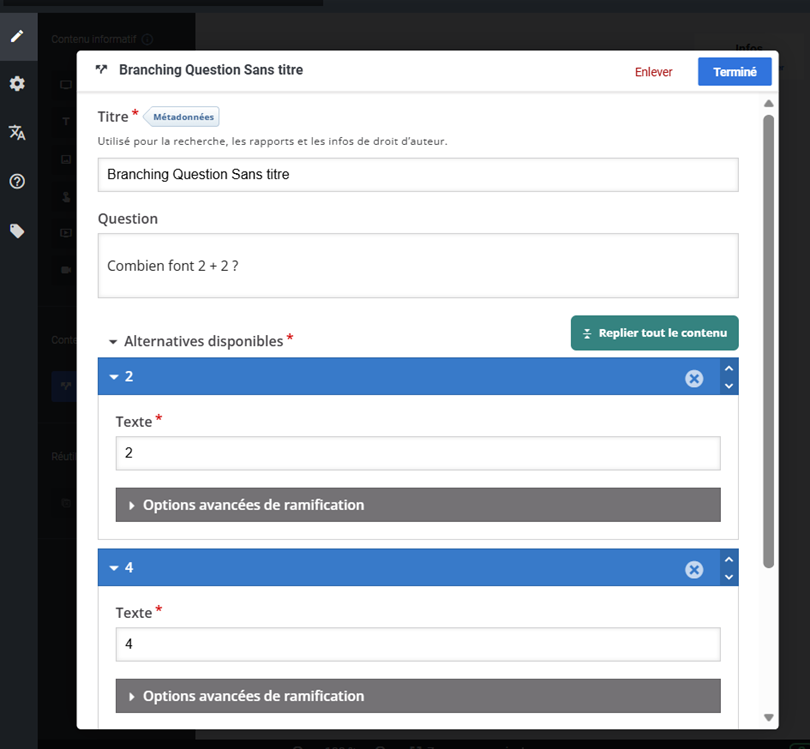This screenshot has width=810, height=749.
Task: Remove alternative 2 with its X icon
Action: click(694, 378)
